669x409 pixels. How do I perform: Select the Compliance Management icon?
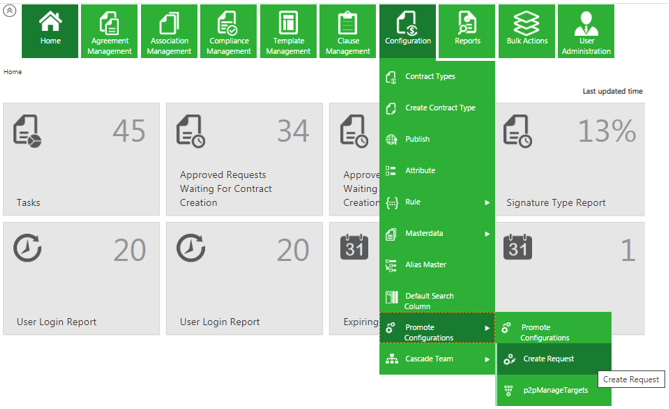(x=228, y=22)
